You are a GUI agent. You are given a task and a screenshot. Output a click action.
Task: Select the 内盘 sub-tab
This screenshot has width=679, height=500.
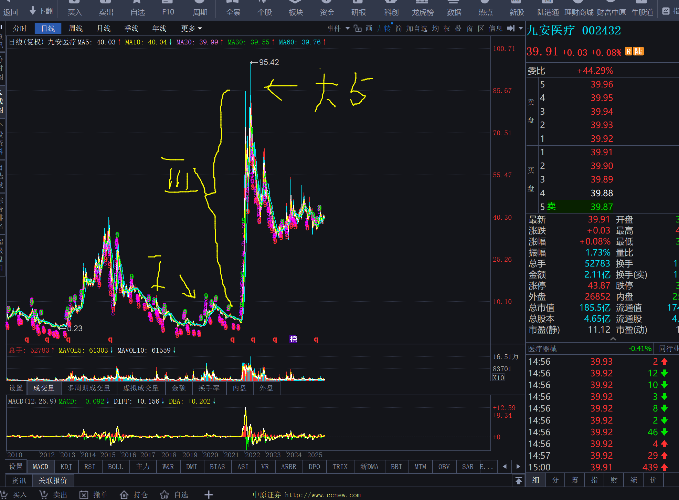[x=239, y=388]
